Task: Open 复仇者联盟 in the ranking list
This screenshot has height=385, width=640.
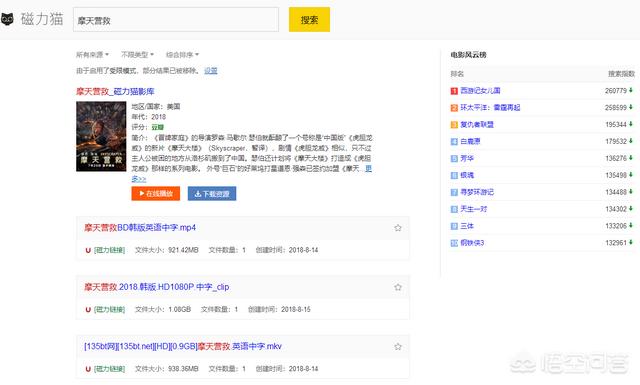Action: click(477, 125)
